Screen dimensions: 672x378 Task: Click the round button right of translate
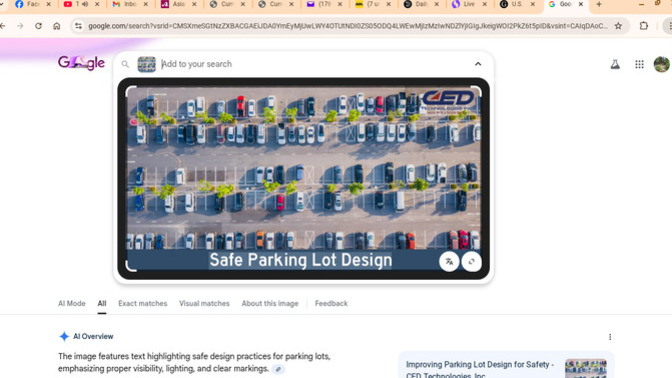[x=471, y=261]
